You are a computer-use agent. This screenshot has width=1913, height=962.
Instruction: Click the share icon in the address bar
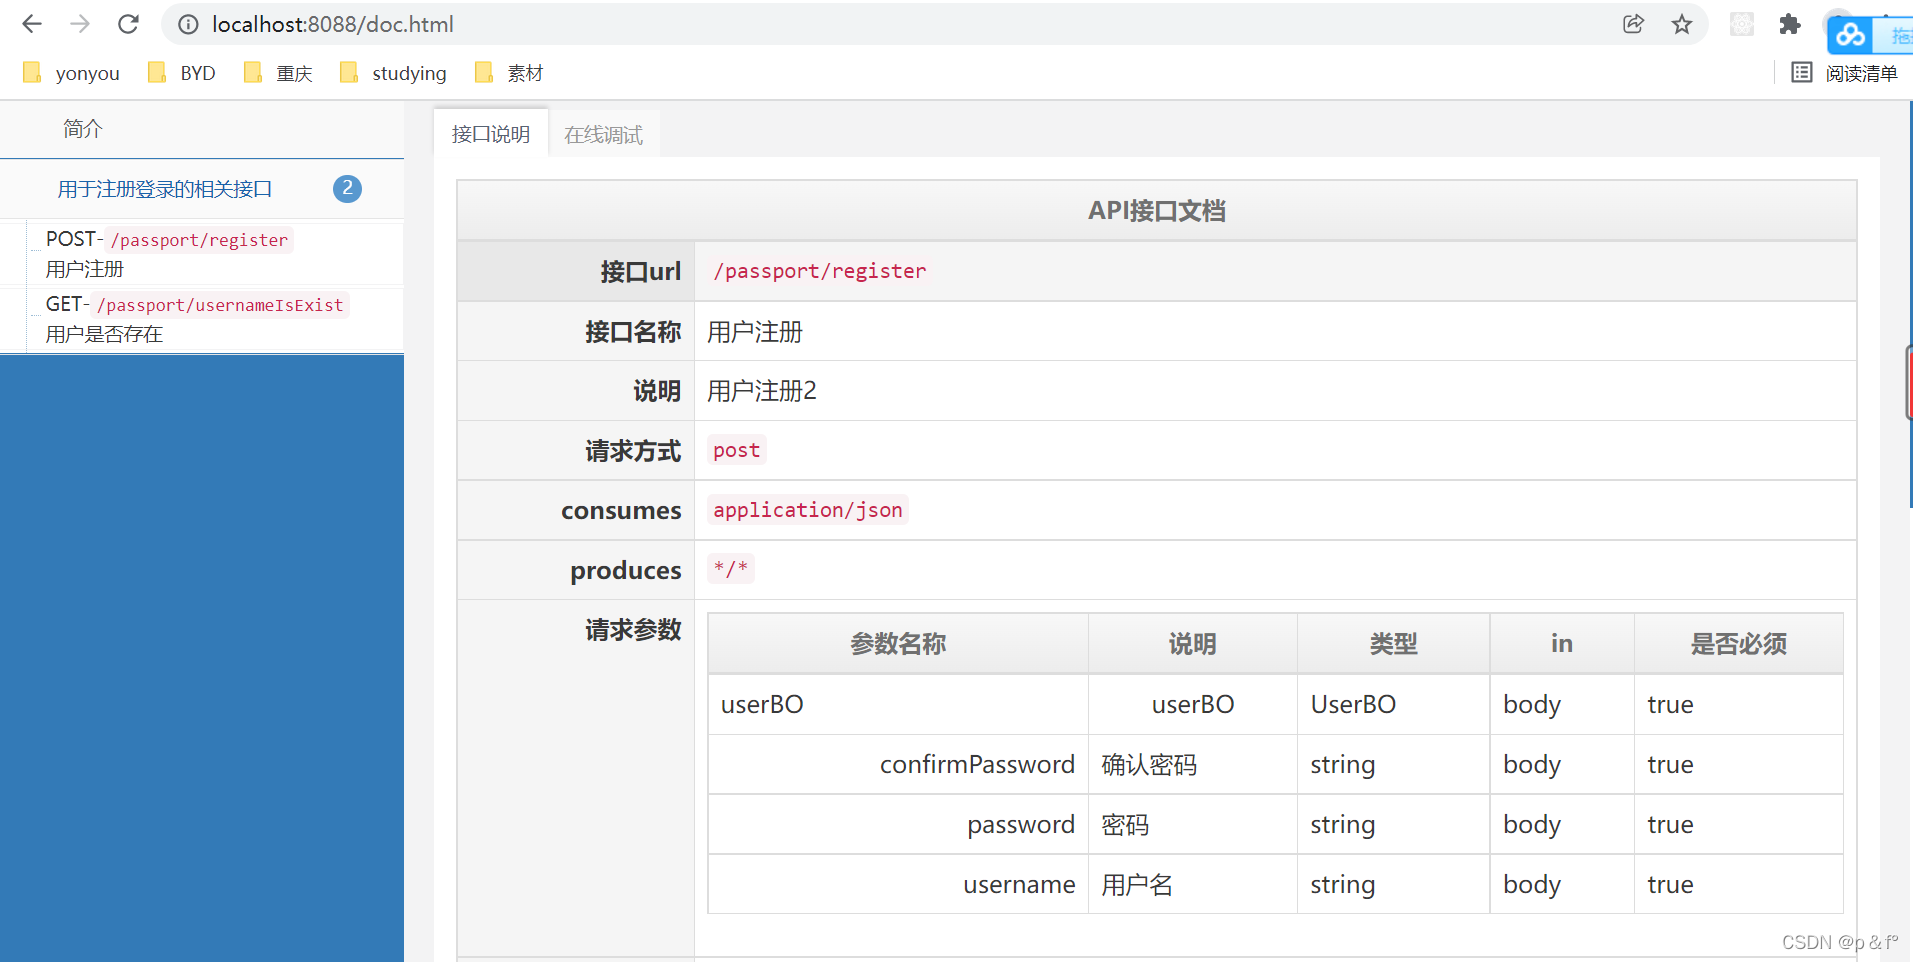(x=1634, y=24)
